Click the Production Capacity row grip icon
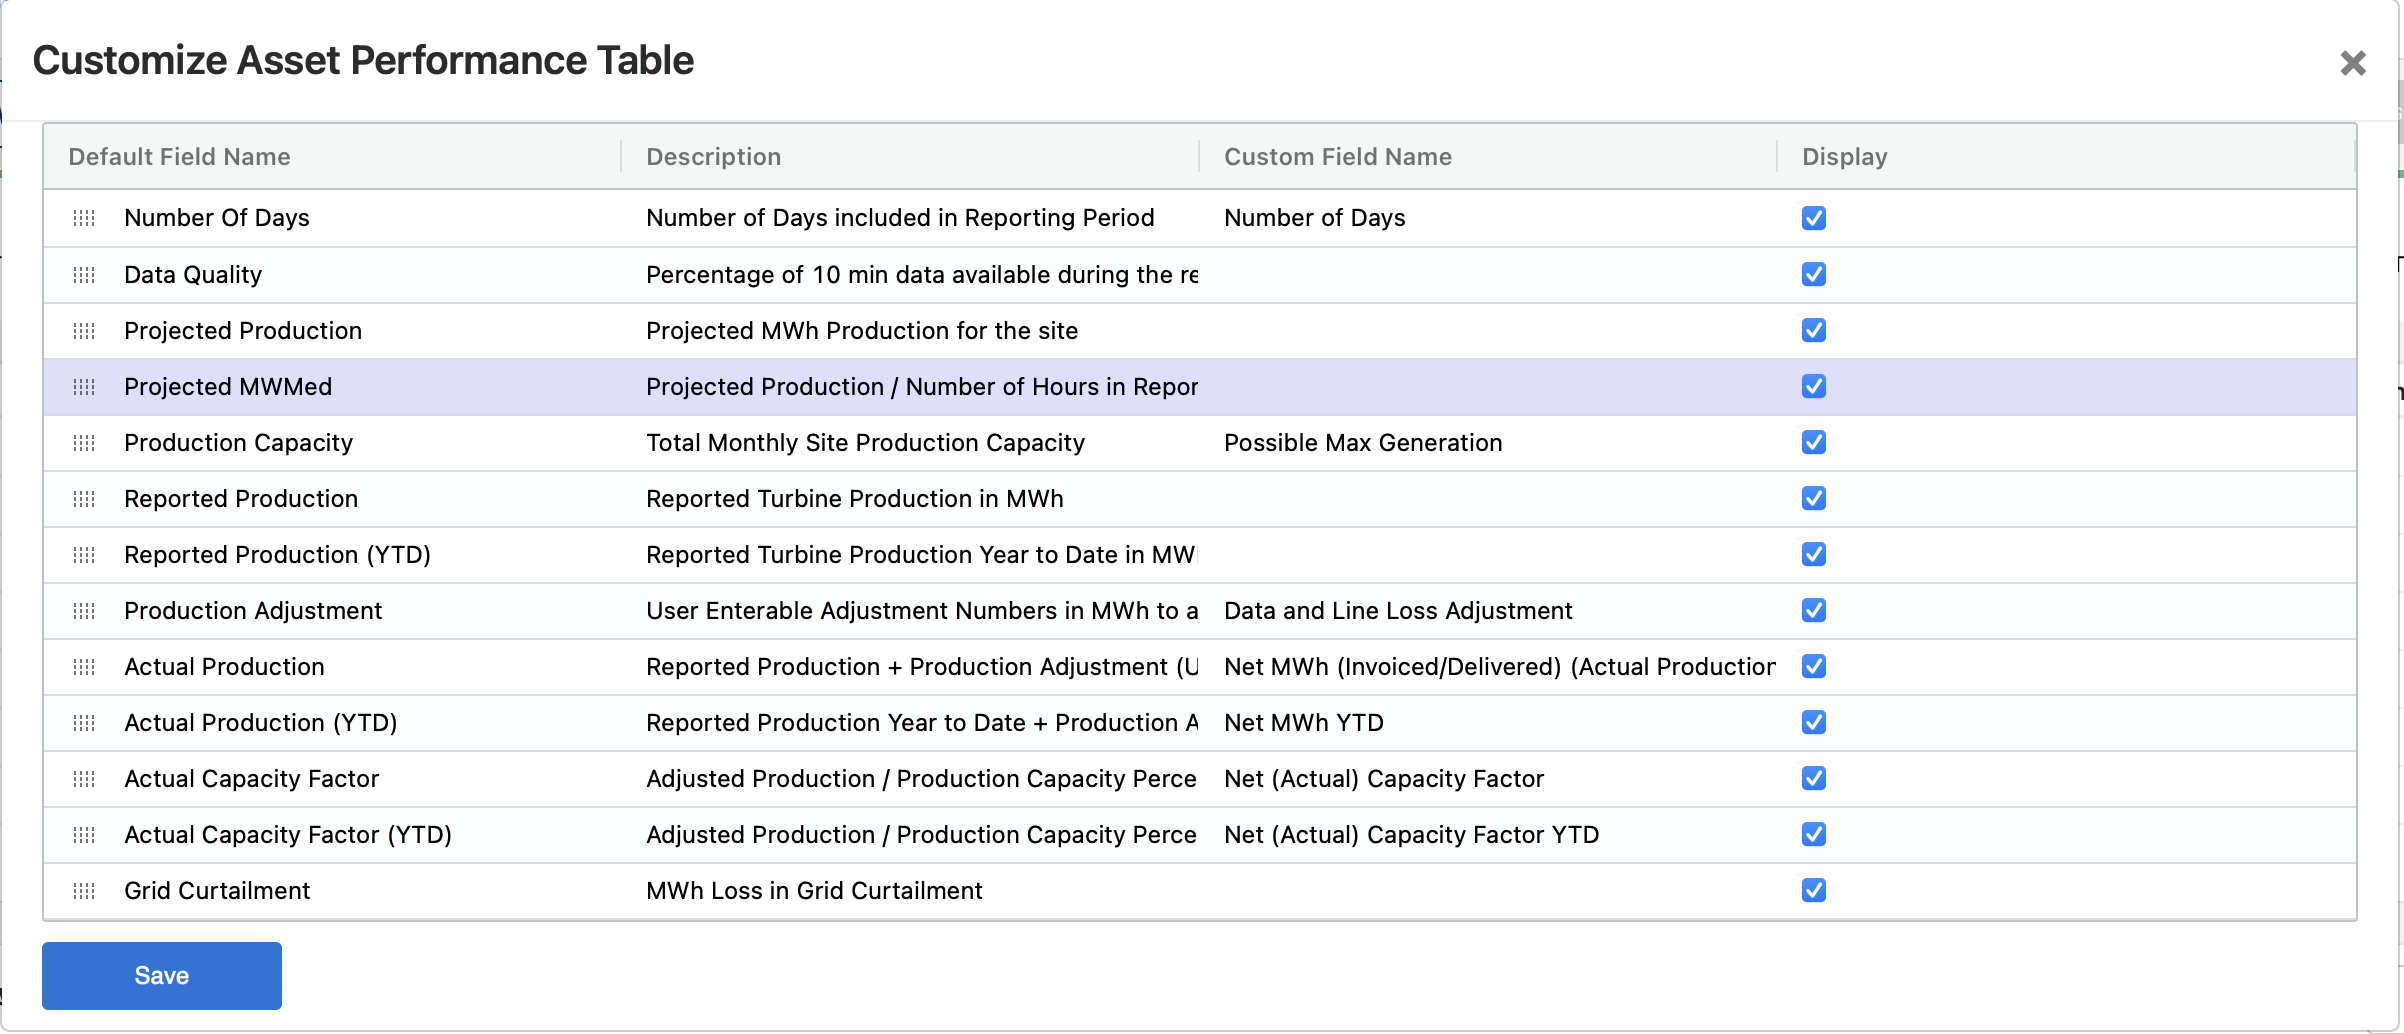Image resolution: width=2404 pixels, height=1034 pixels. pyautogui.click(x=84, y=443)
